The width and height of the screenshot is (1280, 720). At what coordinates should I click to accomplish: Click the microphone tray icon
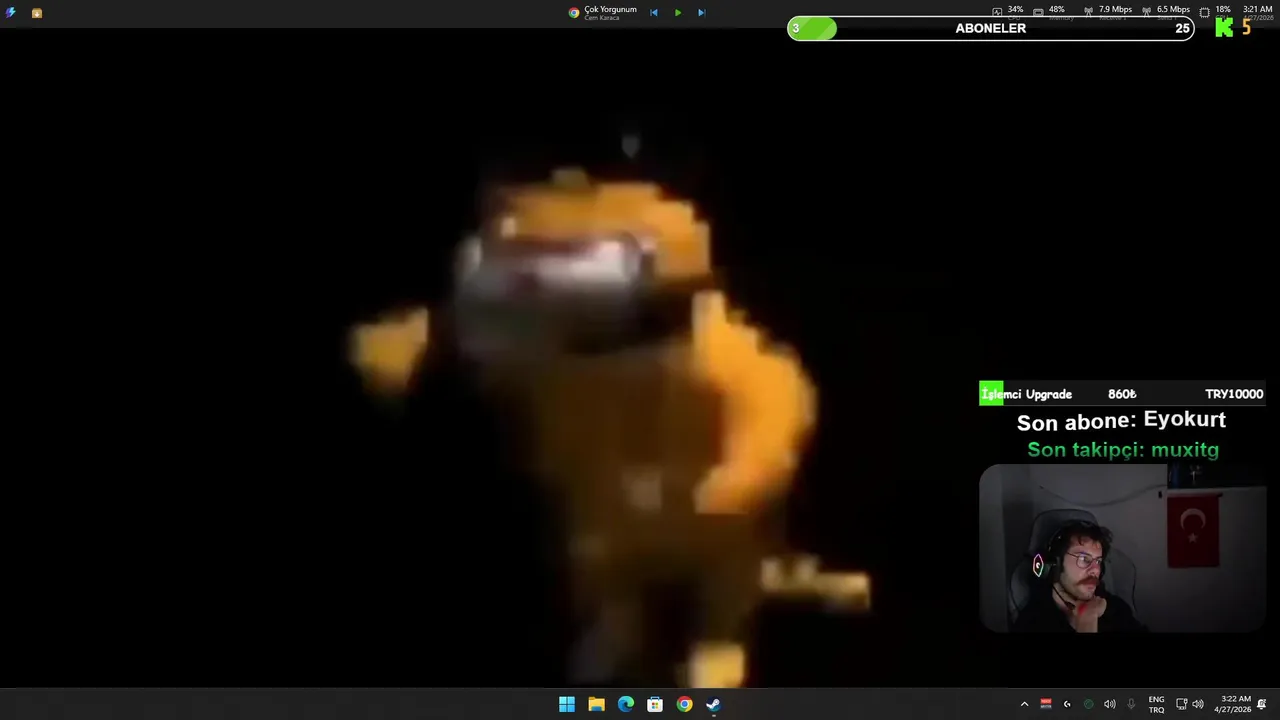[x=1131, y=704]
